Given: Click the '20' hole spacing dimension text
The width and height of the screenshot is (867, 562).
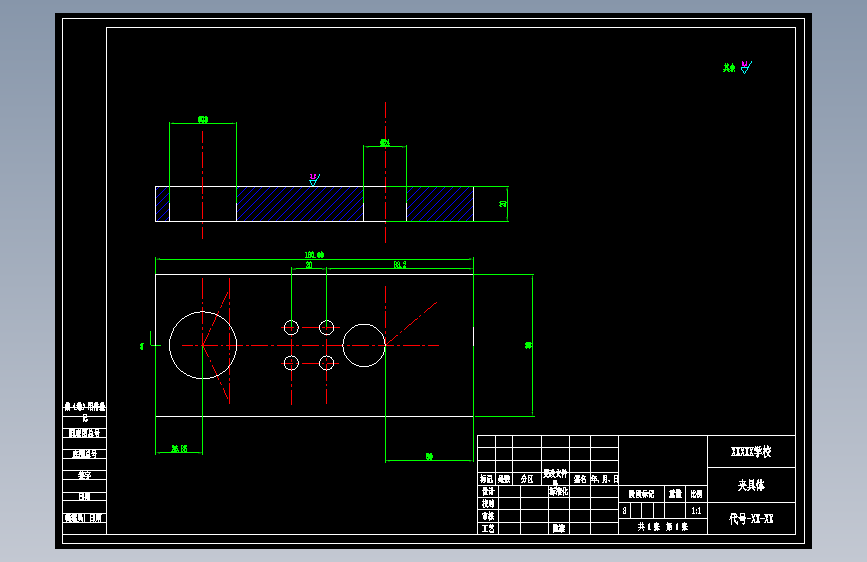Looking at the screenshot, I should 309,265.
